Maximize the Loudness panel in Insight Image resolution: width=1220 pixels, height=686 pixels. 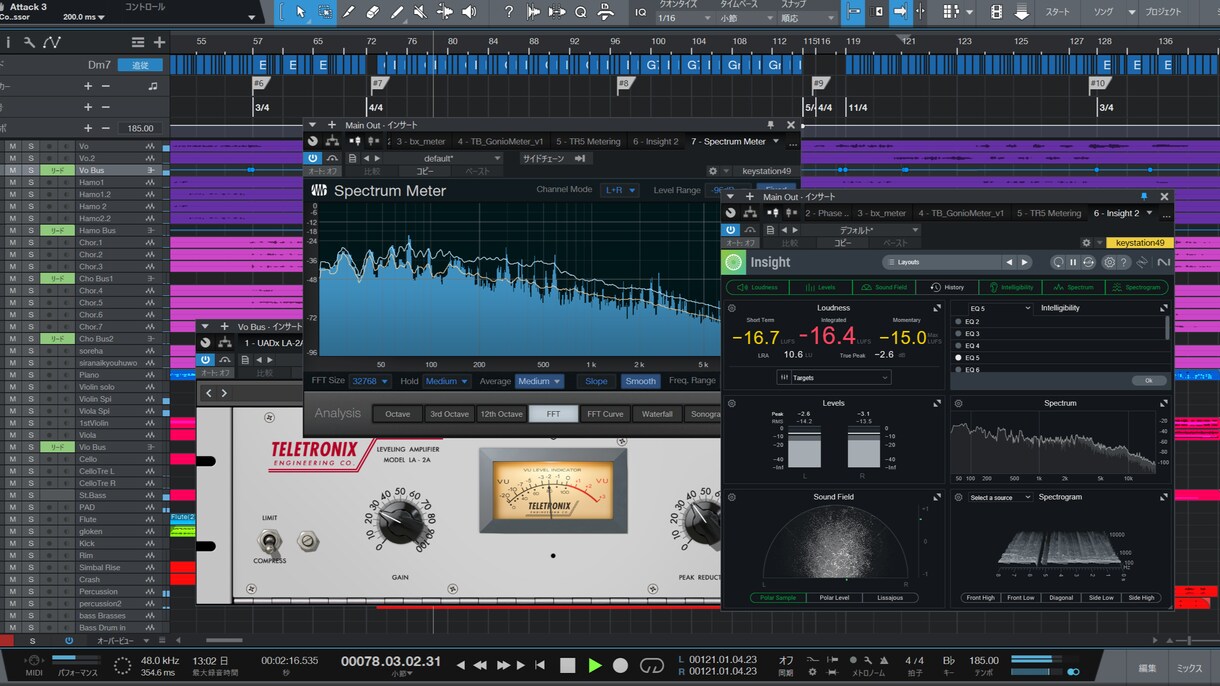click(x=937, y=308)
